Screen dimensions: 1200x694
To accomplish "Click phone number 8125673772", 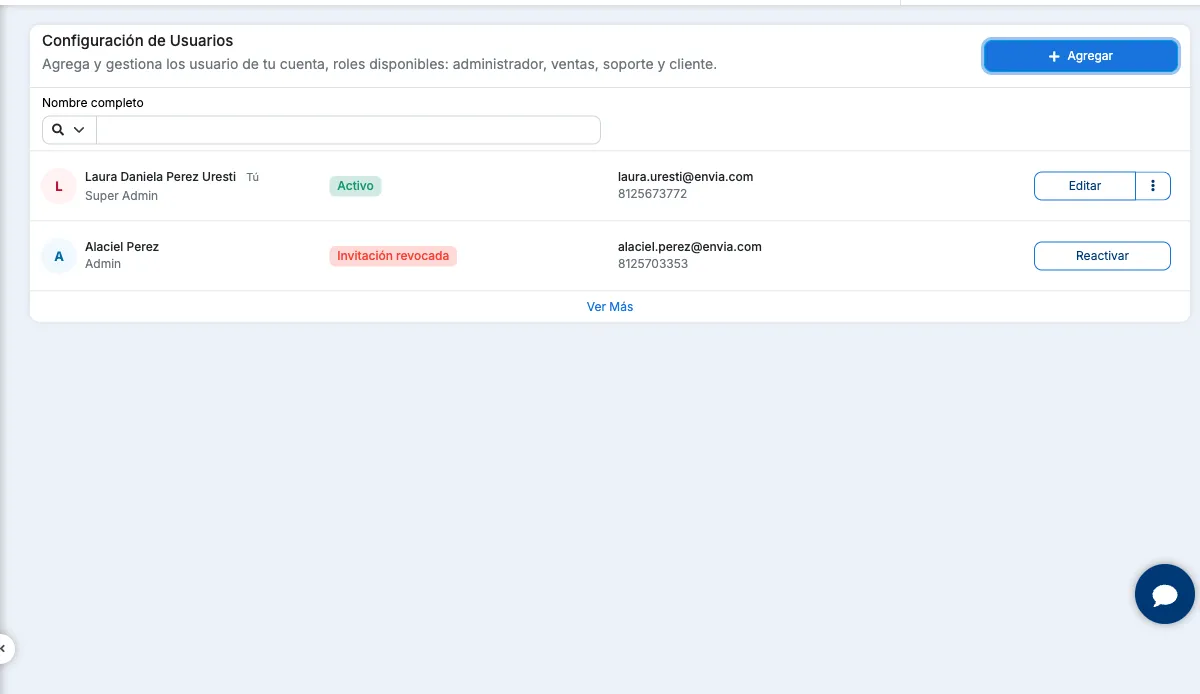I will click(652, 194).
